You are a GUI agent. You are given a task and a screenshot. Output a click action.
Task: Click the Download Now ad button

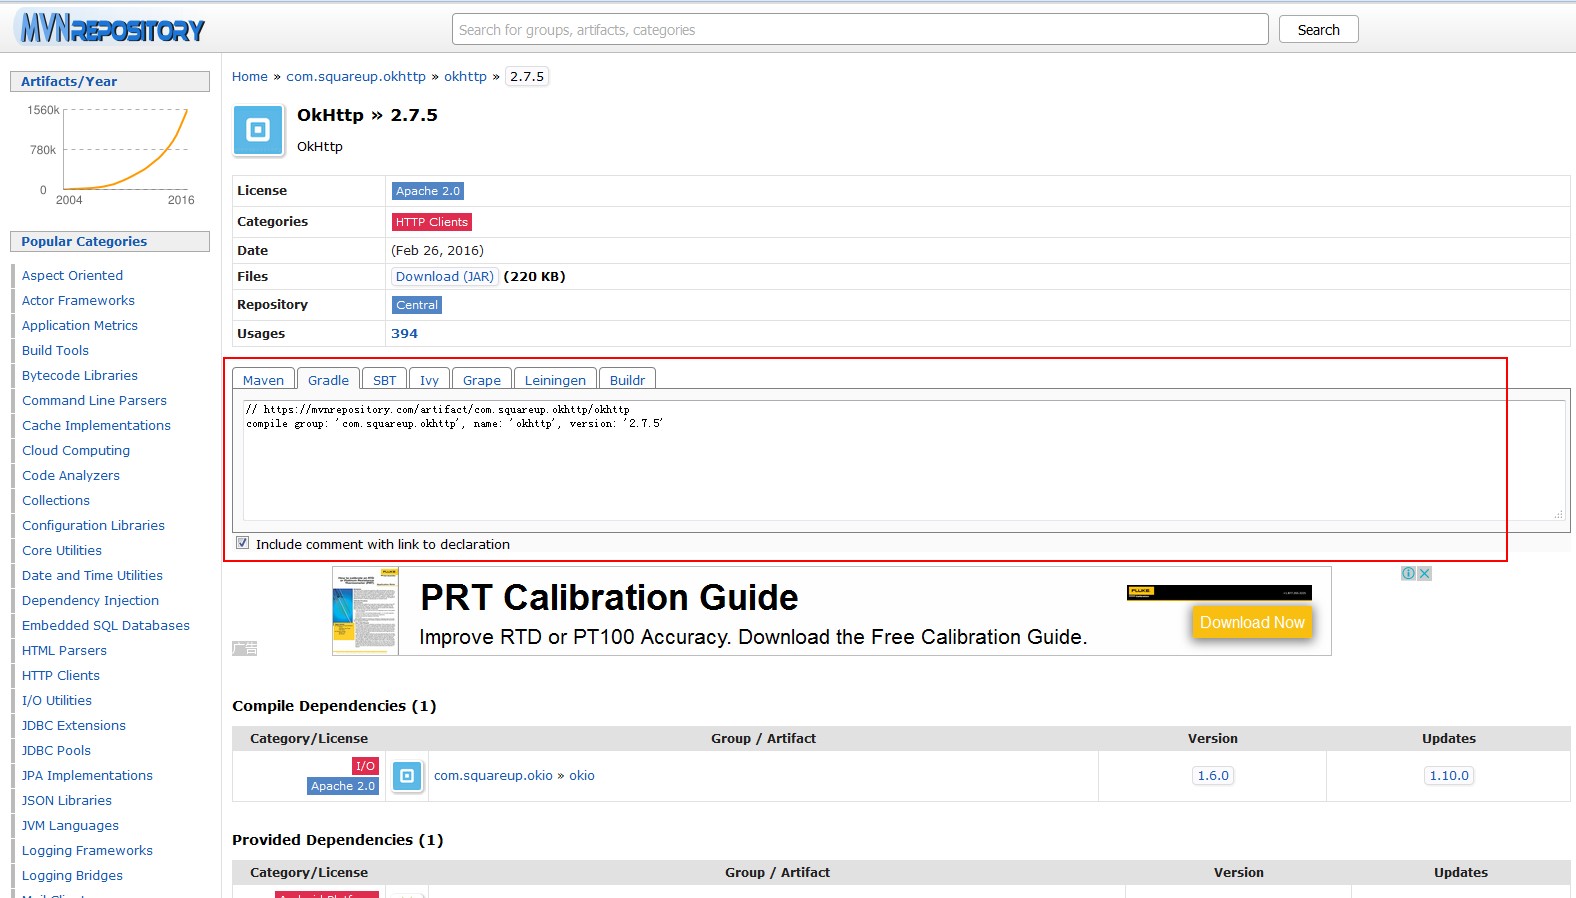coord(1252,622)
